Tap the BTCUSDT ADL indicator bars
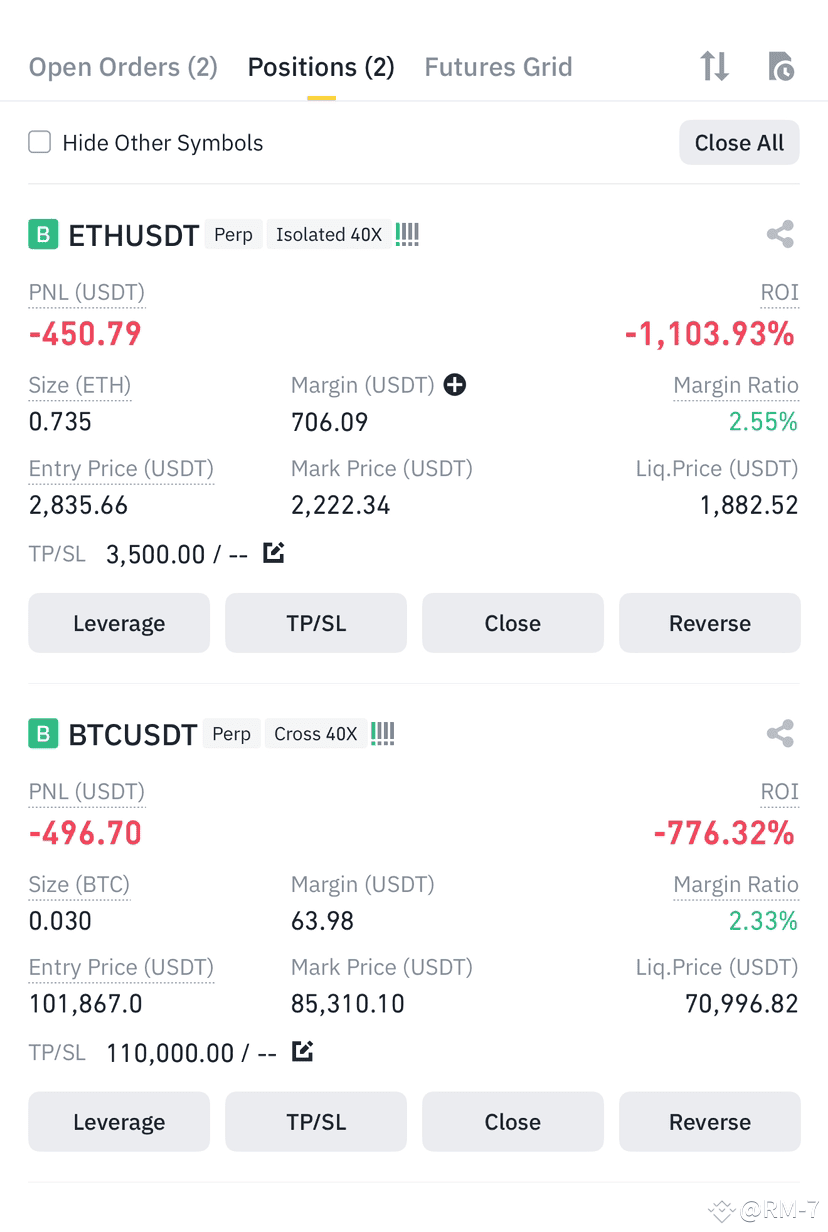828x1232 pixels. coord(383,734)
